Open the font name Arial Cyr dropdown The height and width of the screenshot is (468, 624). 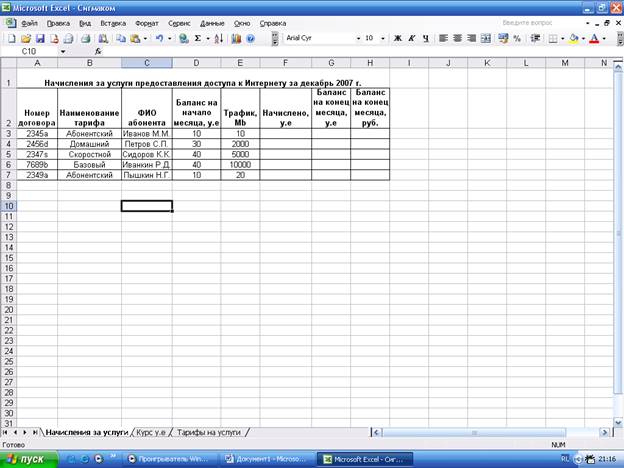[x=358, y=38]
